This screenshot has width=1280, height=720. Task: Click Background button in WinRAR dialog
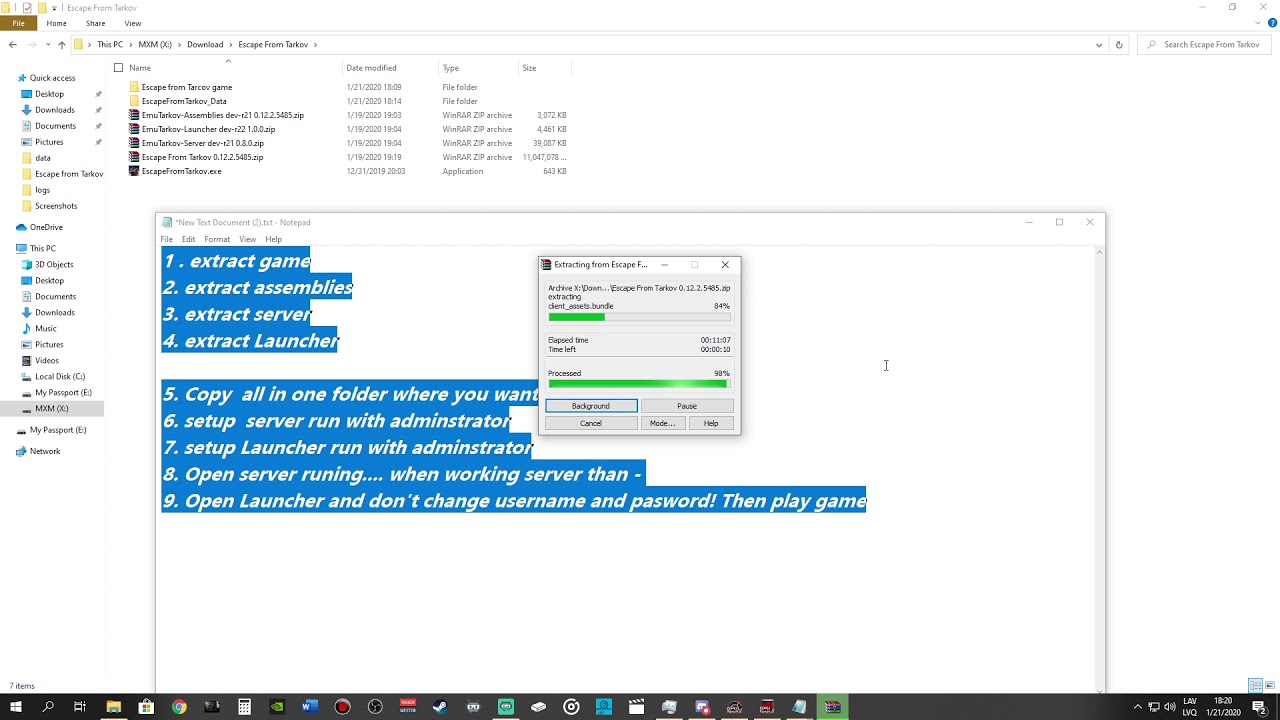(591, 406)
